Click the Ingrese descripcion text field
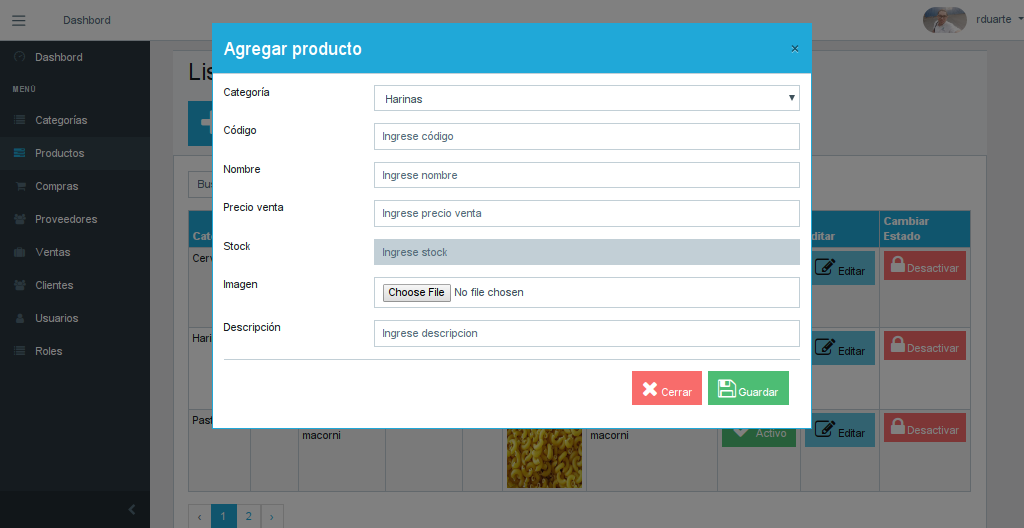The width and height of the screenshot is (1024, 528). [586, 333]
